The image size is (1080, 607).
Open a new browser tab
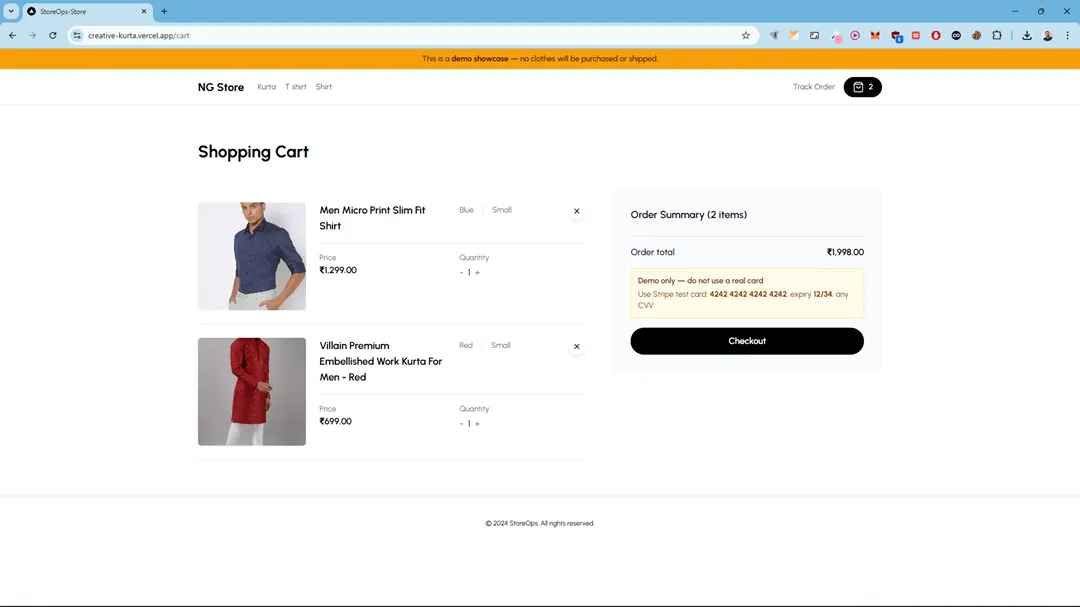click(164, 11)
